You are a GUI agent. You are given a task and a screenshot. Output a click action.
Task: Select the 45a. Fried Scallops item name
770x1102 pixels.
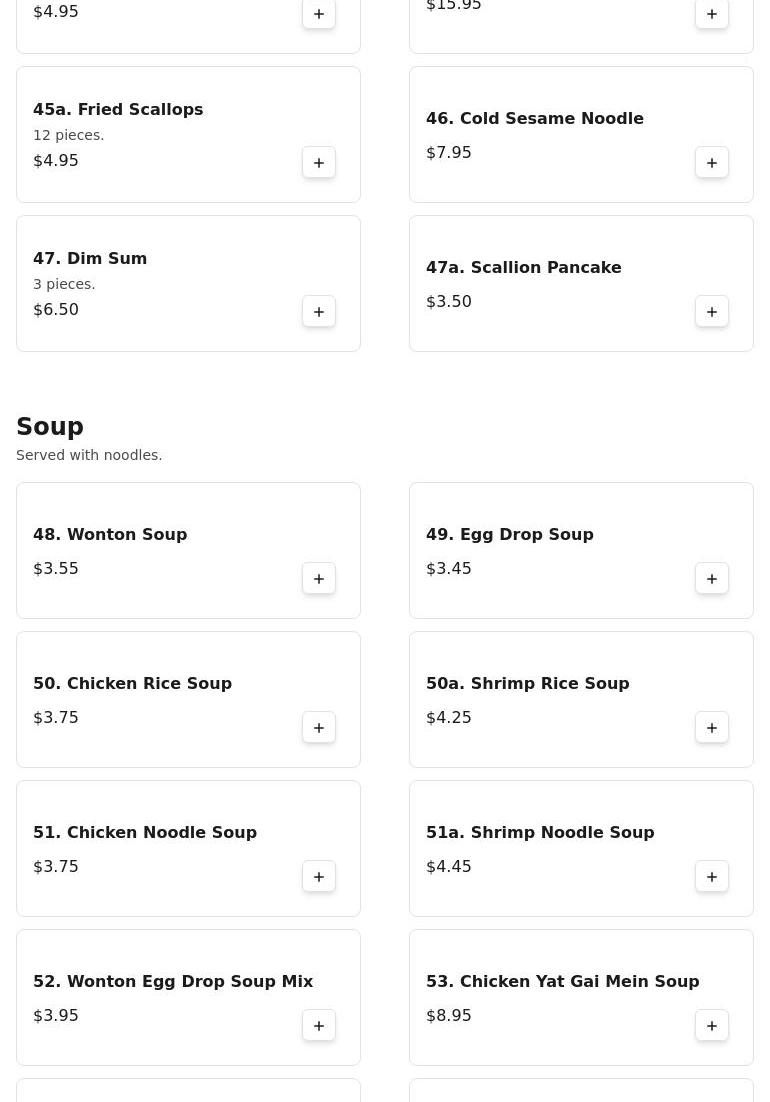(118, 110)
